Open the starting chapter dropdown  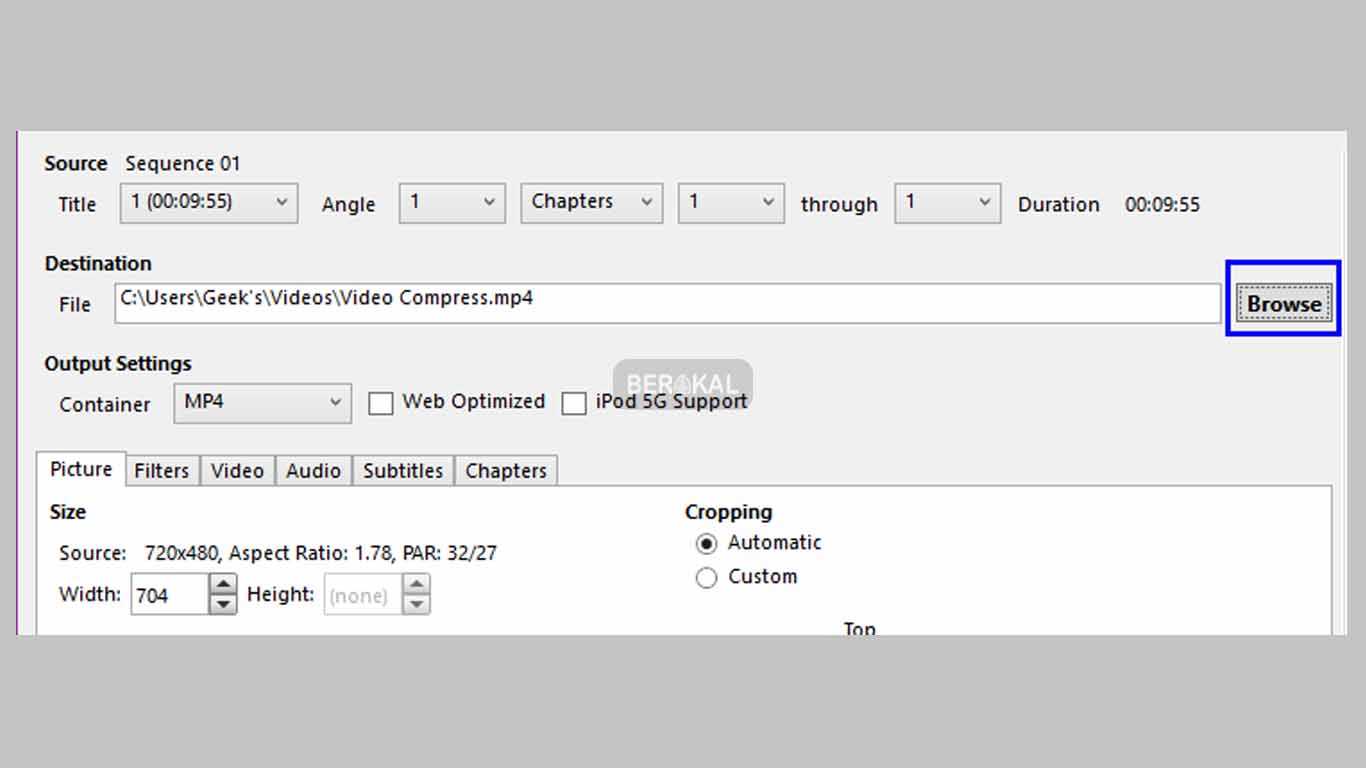coord(731,203)
